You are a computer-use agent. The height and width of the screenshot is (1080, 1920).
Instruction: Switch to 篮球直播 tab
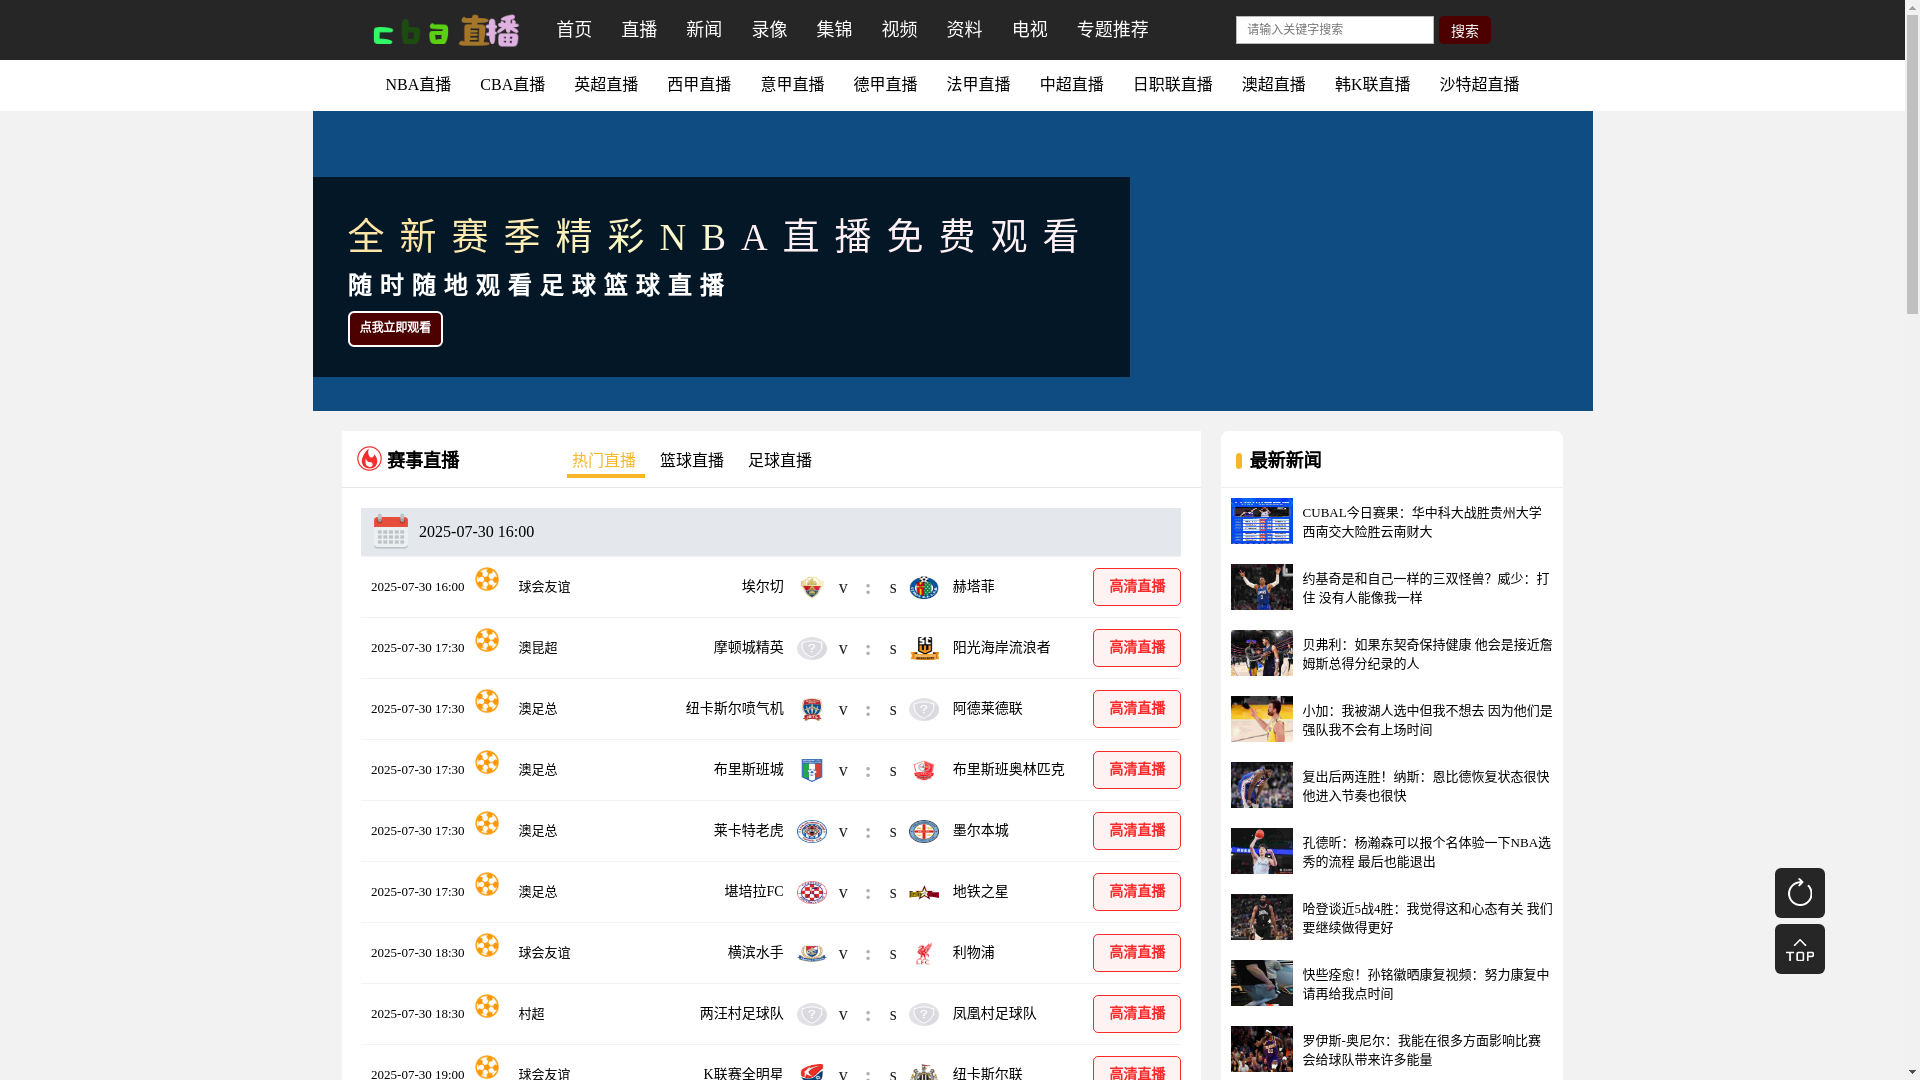(692, 461)
